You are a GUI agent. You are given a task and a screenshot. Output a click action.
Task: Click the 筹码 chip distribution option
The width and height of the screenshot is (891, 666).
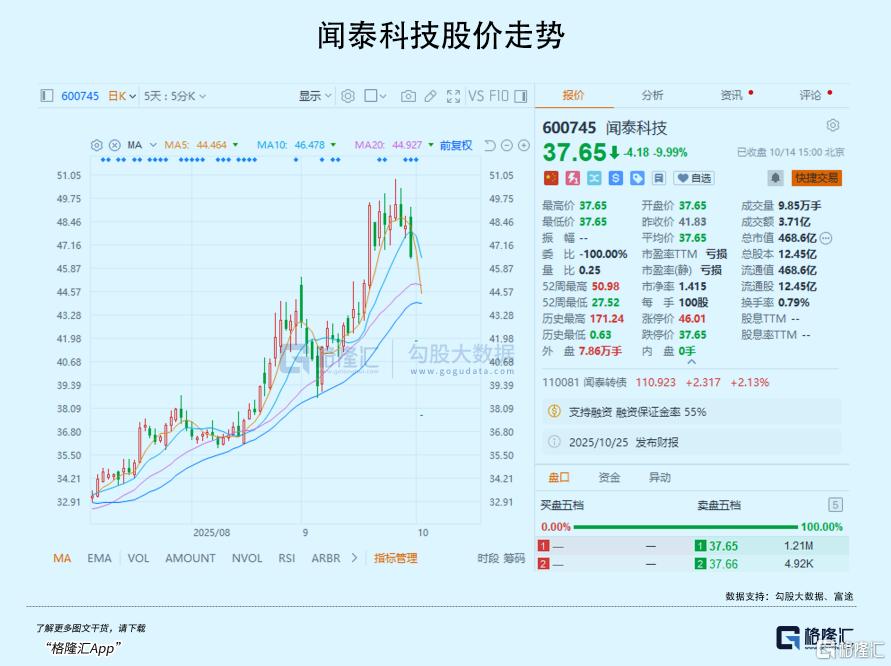(x=514, y=558)
